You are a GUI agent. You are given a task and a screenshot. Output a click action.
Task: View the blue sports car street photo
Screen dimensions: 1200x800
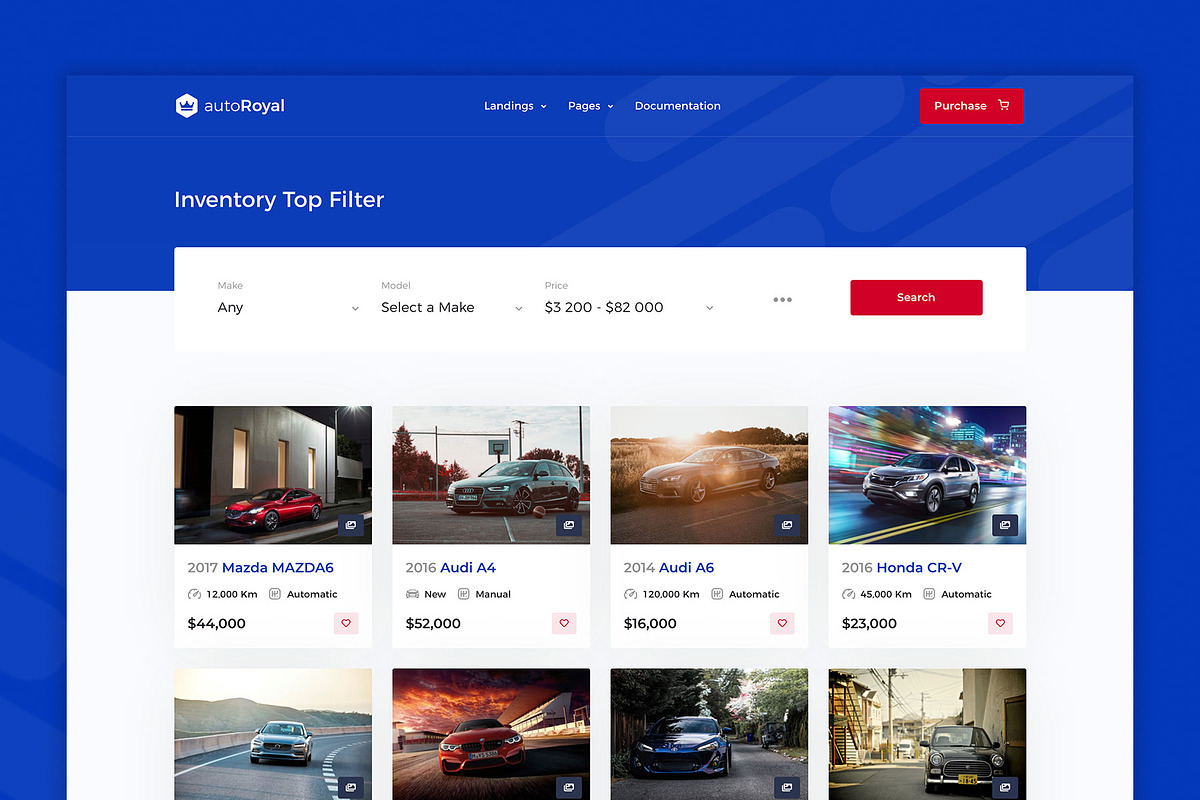click(x=709, y=734)
